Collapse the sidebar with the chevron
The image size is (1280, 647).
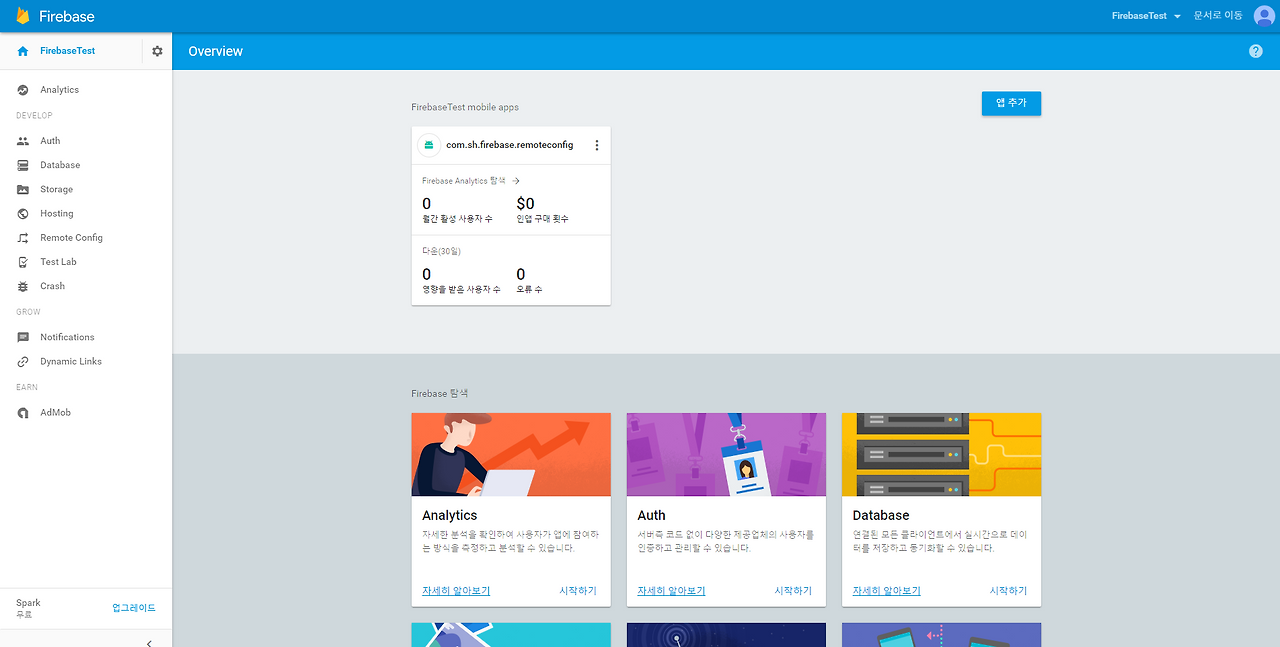[x=149, y=642]
